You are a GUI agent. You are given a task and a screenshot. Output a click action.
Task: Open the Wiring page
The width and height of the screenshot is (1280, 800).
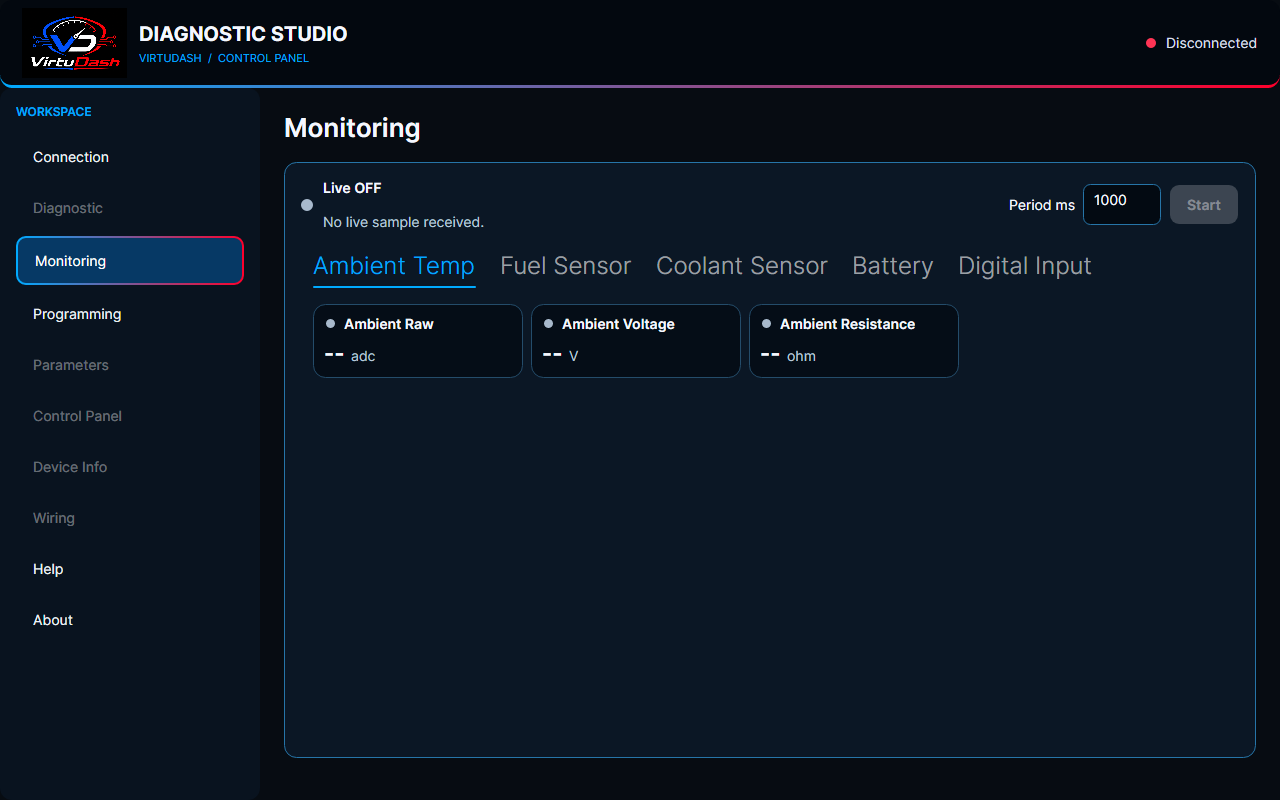tap(130, 518)
